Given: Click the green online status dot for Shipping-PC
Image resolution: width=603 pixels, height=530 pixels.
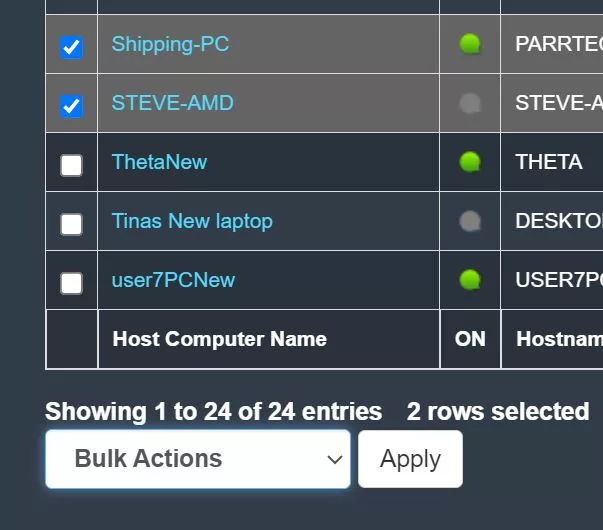Looking at the screenshot, I should 470,44.
